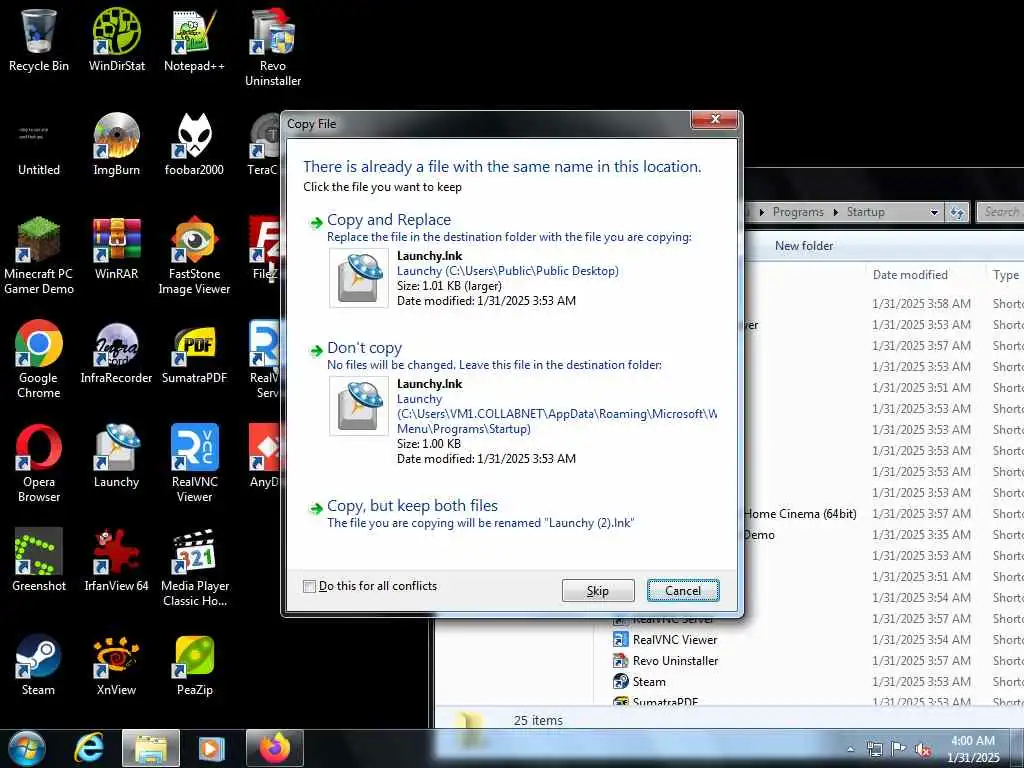Screen dimensions: 1024x768
Task: Open FastStone Image Viewer shortcut
Action: (x=194, y=255)
